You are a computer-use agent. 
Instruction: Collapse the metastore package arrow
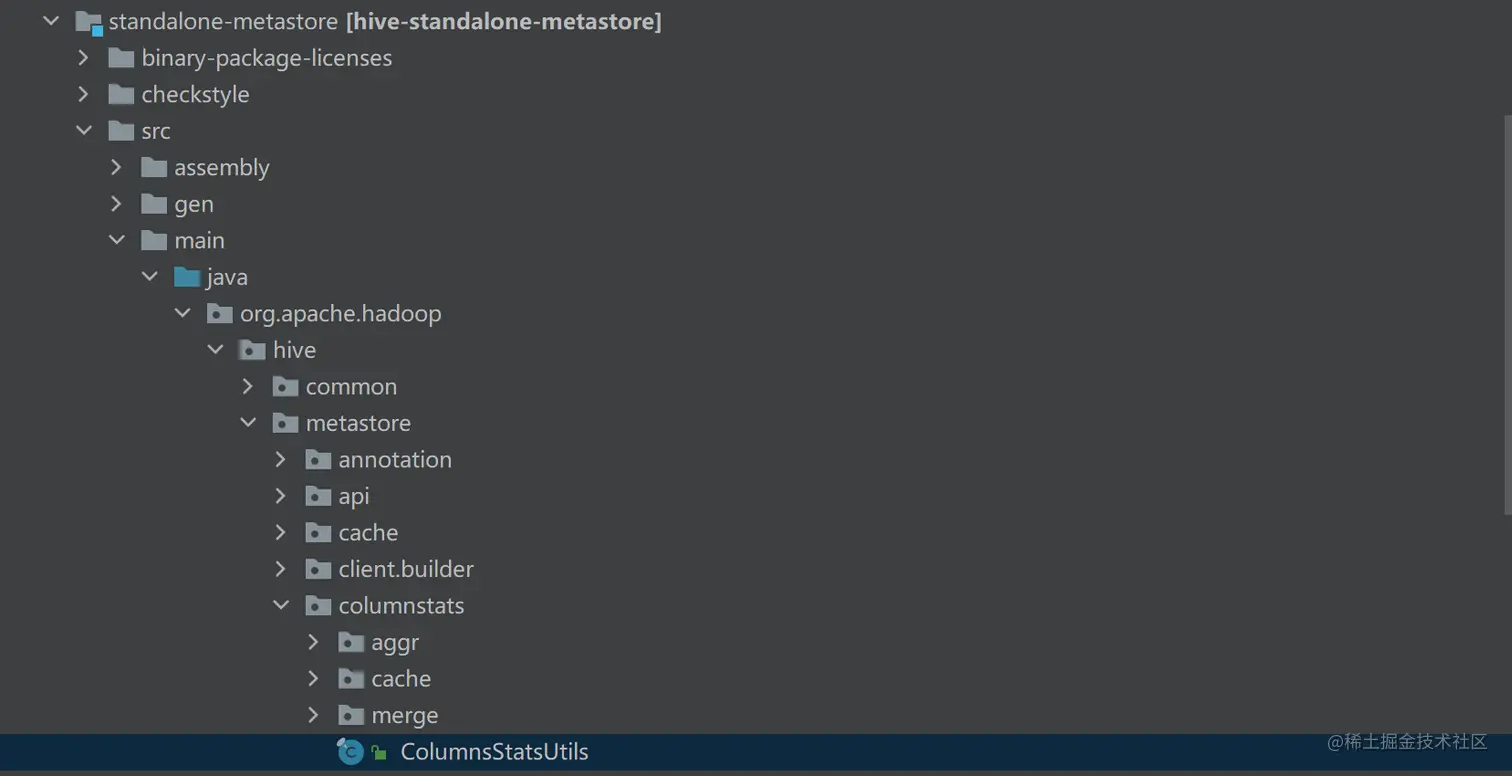(249, 423)
